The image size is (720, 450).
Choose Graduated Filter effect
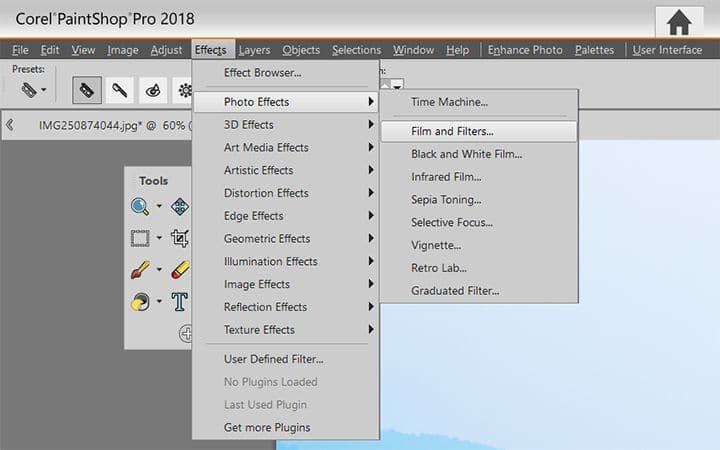479,291
